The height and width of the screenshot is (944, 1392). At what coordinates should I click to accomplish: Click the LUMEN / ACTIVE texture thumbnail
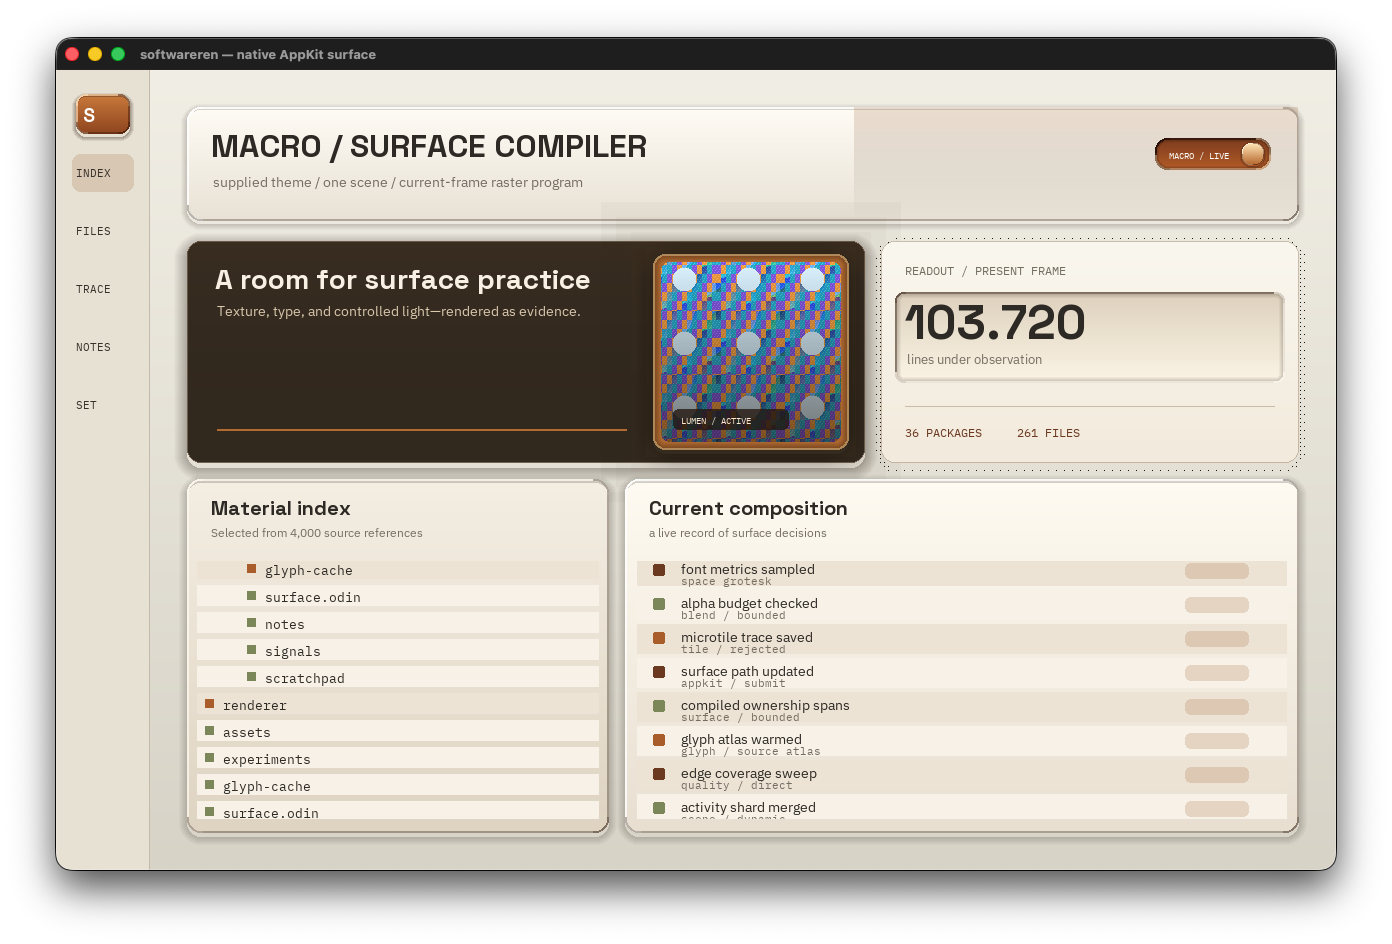pos(751,351)
